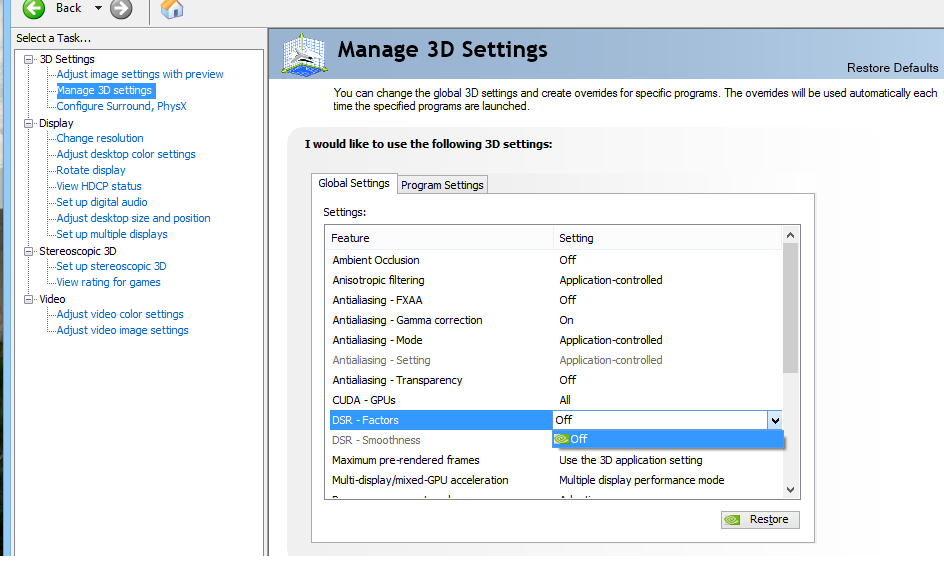Screen dimensions: 944x576
Task: Select the Multi-display/mixed-GPU acceleration row
Action: click(554, 480)
